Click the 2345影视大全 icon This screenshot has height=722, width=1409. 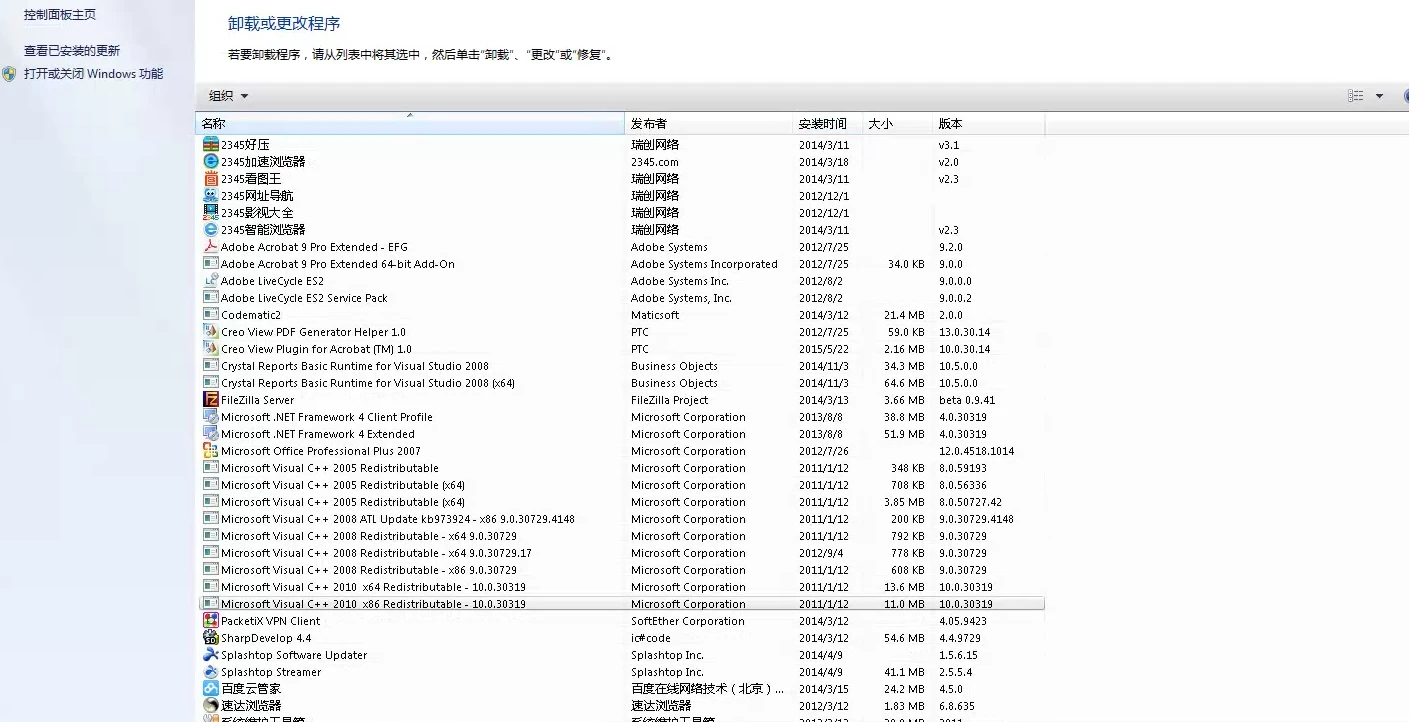point(211,213)
